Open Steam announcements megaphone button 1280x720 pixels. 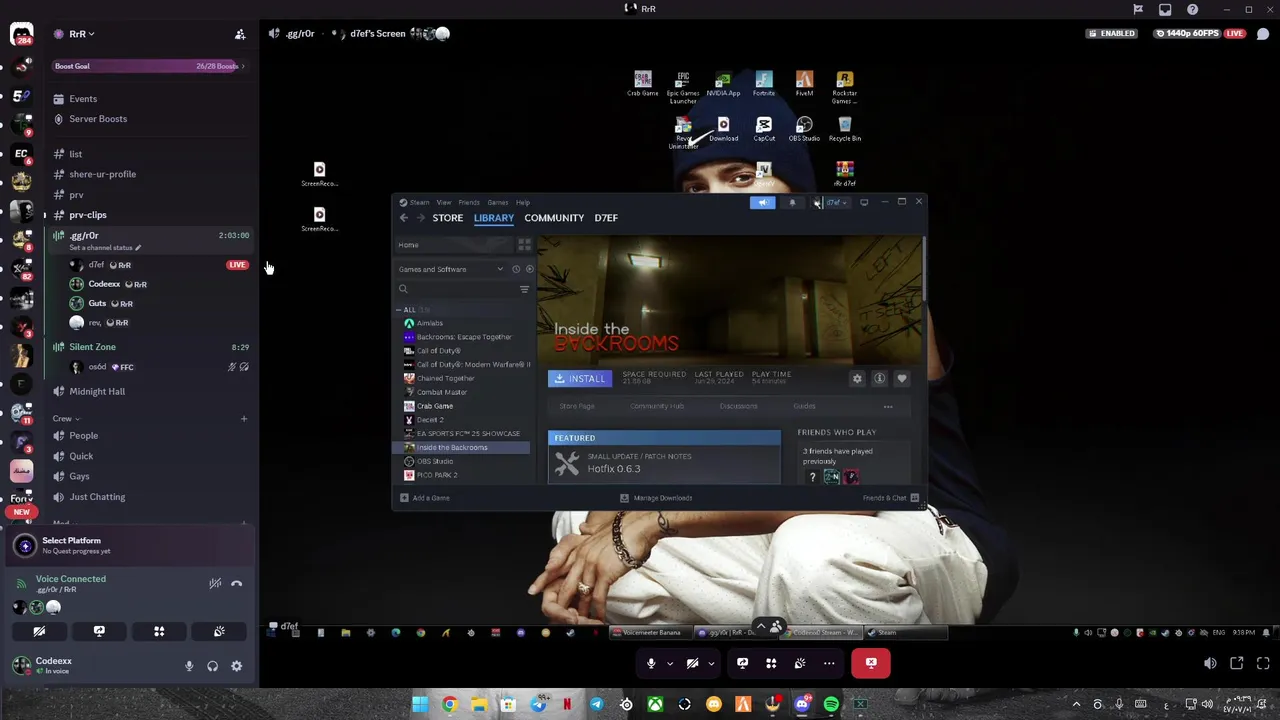[x=763, y=202]
